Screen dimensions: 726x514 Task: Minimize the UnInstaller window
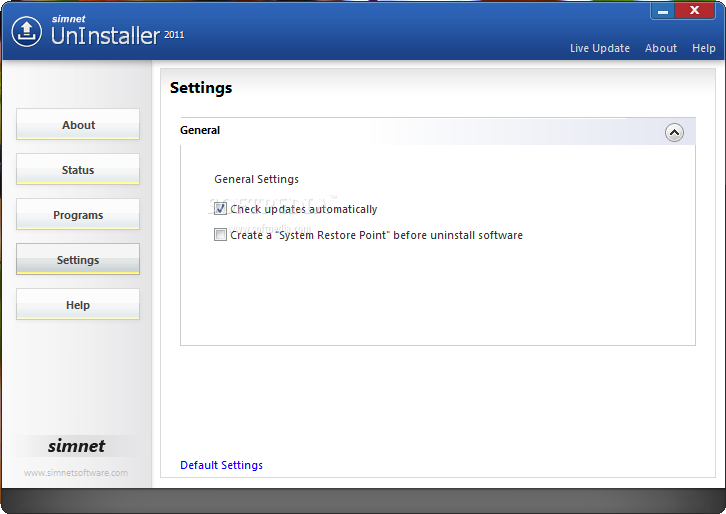pos(663,11)
